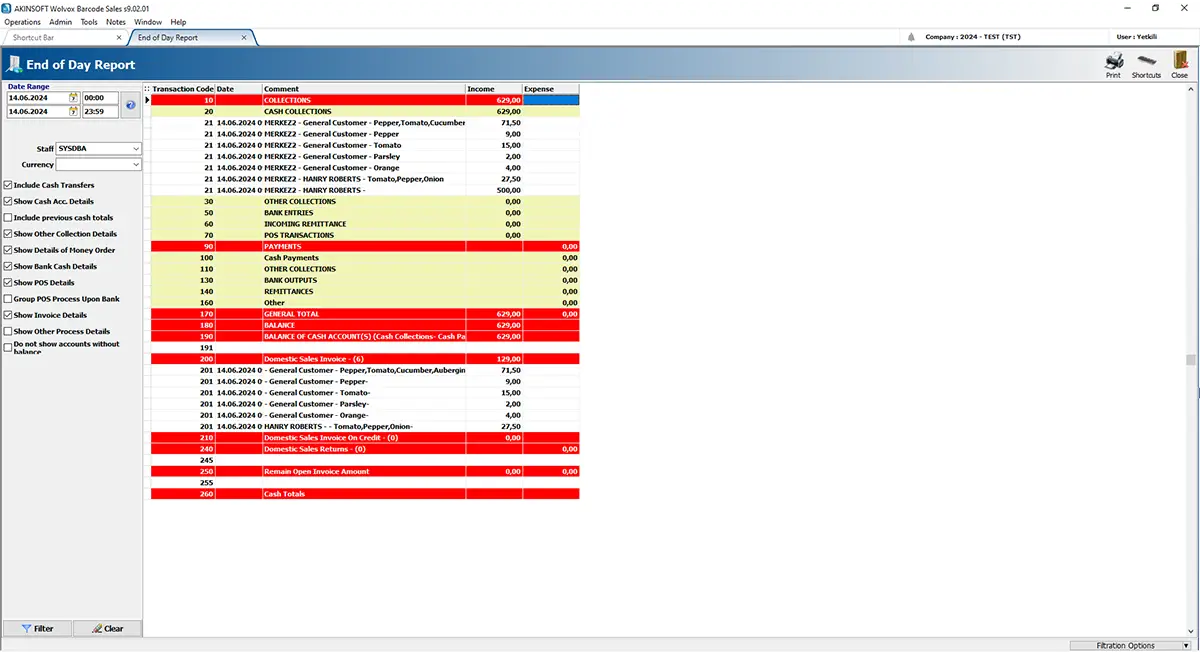Select the Domestic Sales Invoice - (6) row

pos(365,359)
